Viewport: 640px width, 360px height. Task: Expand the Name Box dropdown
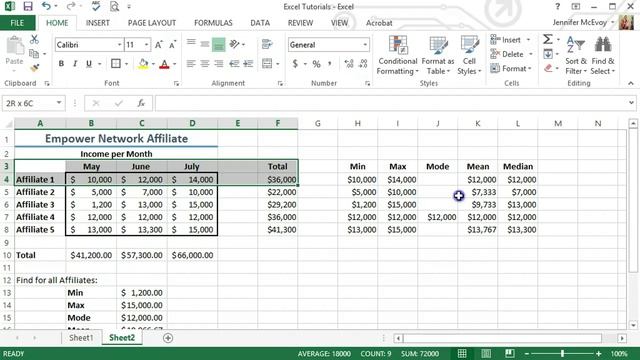click(59, 103)
